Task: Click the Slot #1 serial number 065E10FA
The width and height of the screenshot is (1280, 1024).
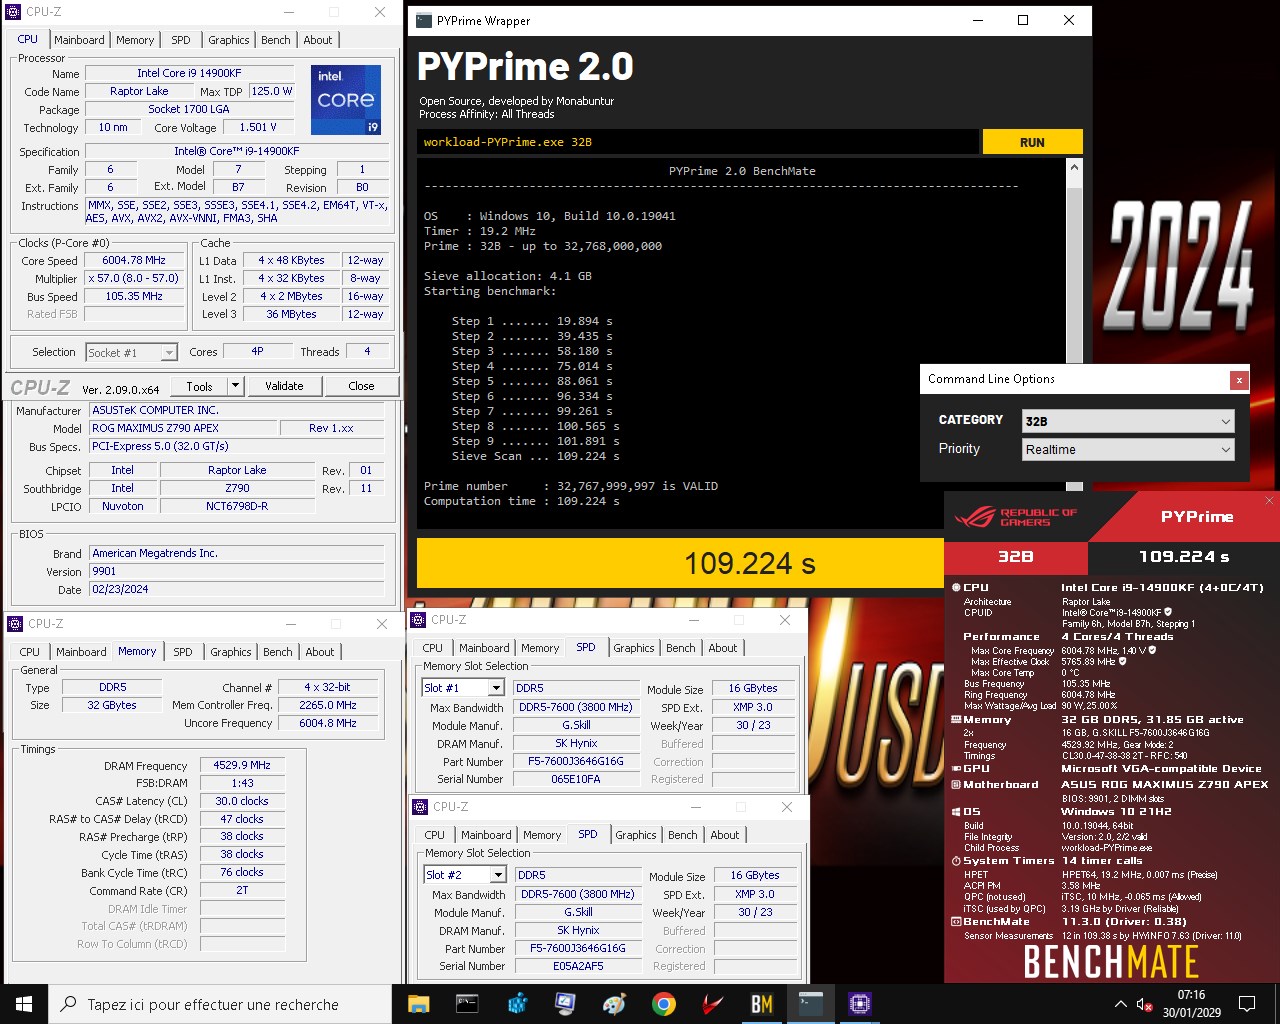Action: pyautogui.click(x=576, y=779)
